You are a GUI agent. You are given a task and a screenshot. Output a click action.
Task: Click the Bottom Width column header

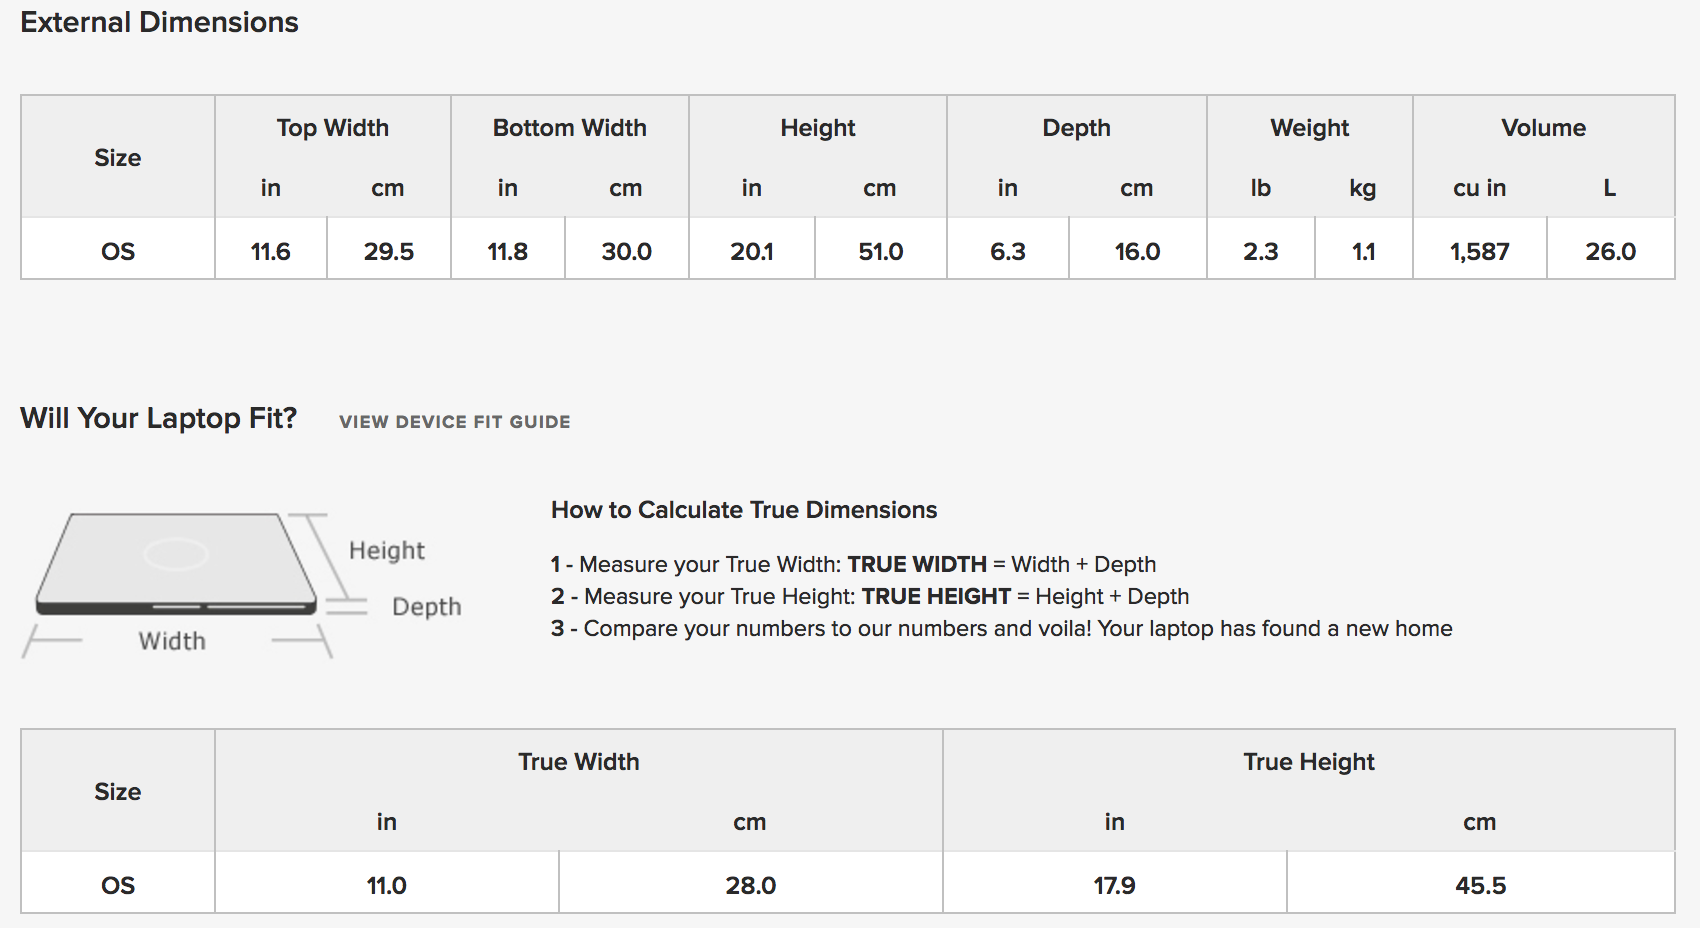[570, 128]
